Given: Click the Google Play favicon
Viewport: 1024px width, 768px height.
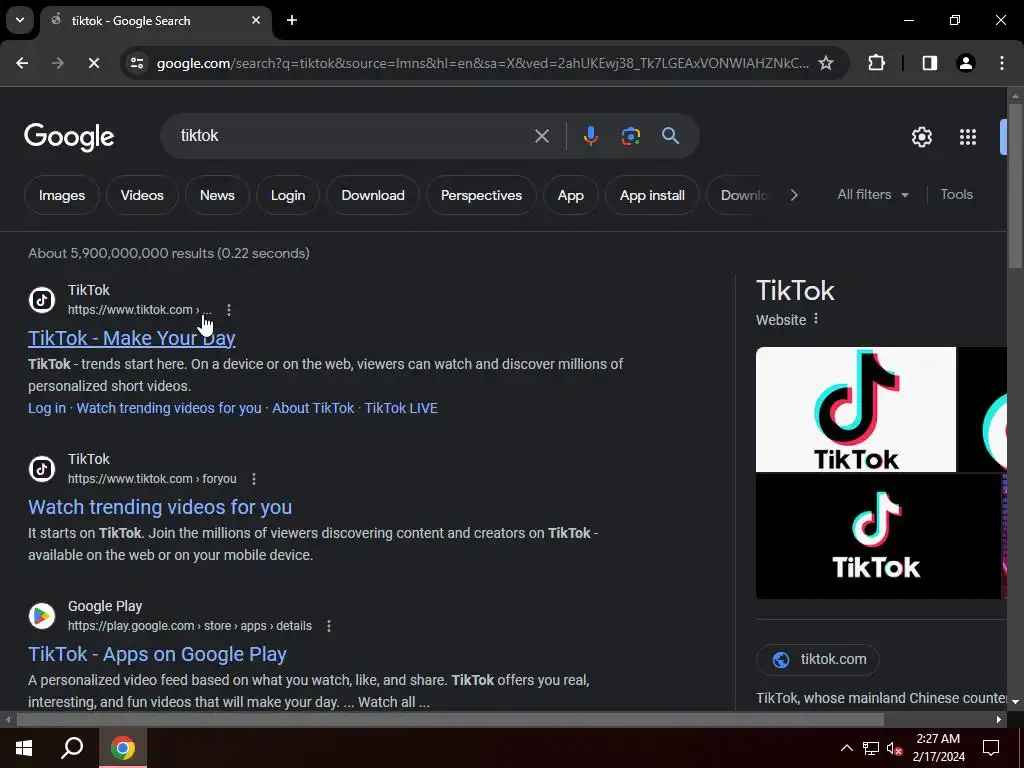Looking at the screenshot, I should point(42,616).
